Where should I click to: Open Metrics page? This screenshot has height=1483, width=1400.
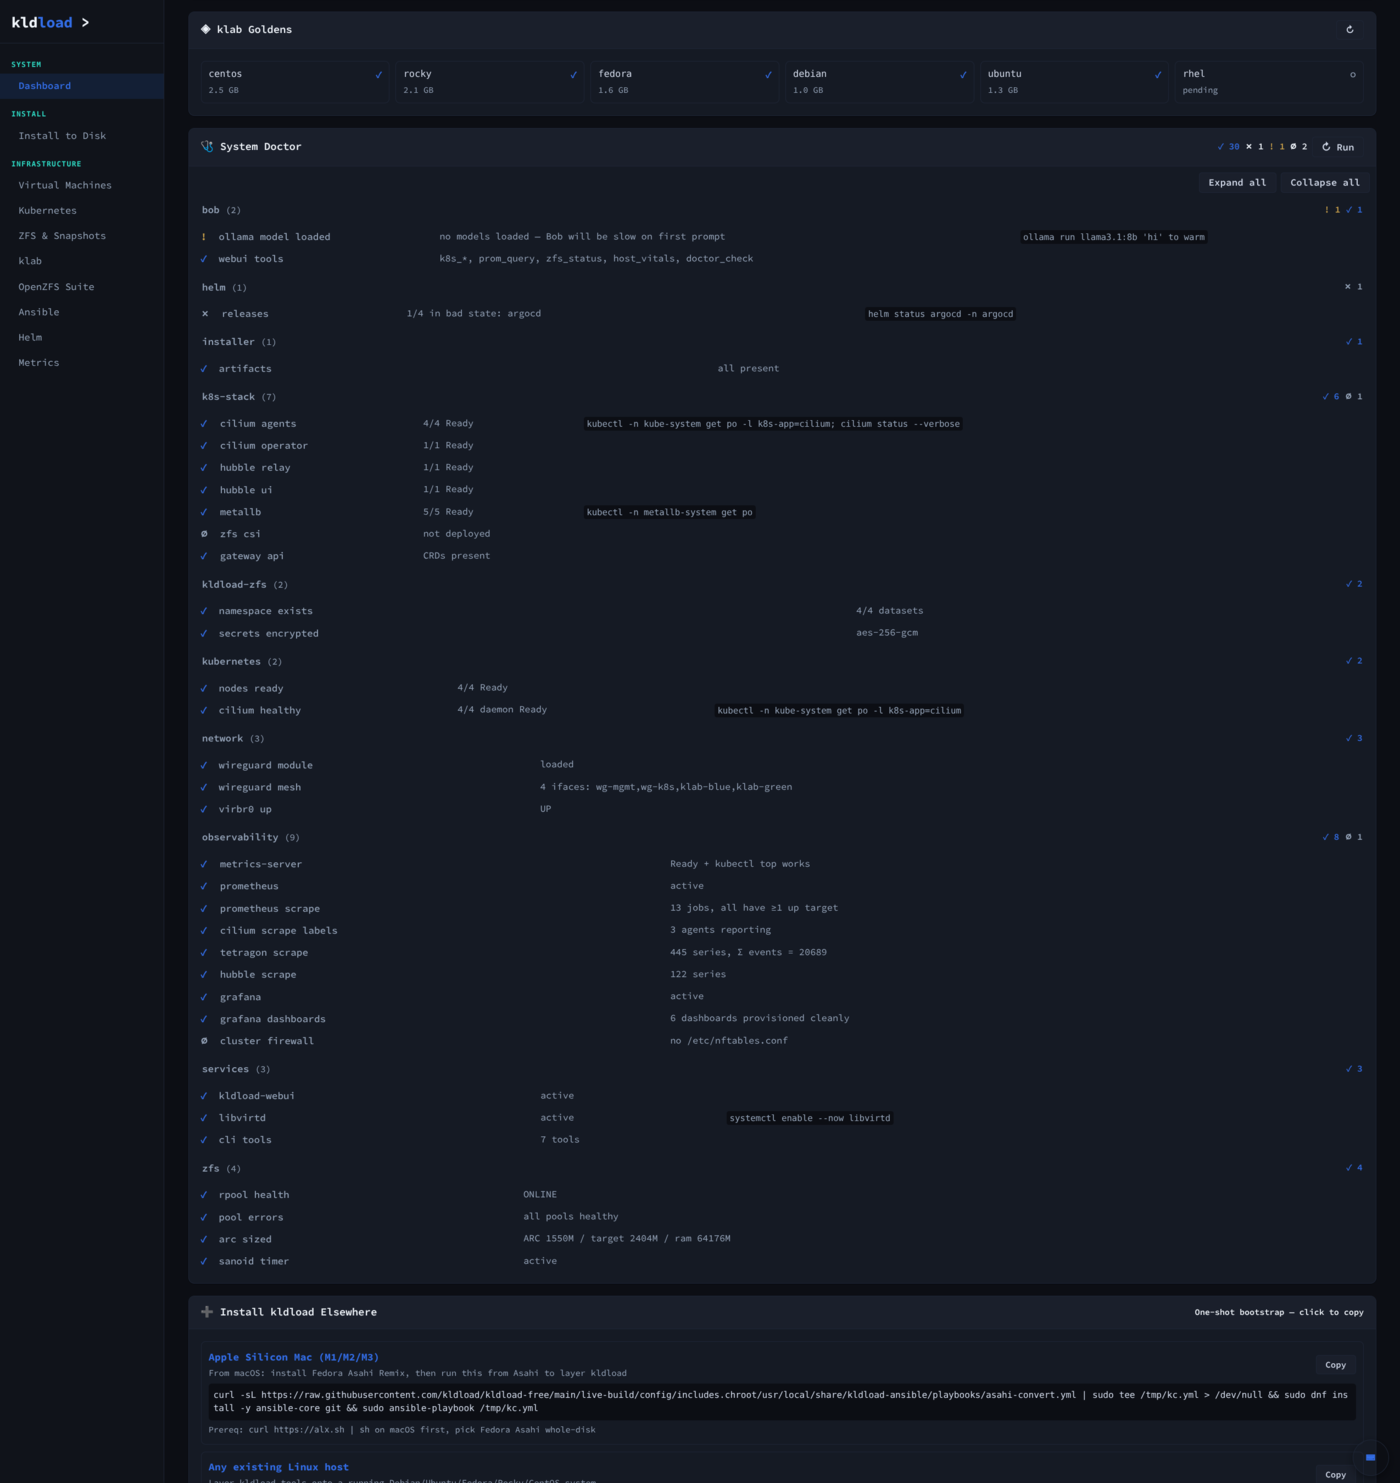point(82,363)
